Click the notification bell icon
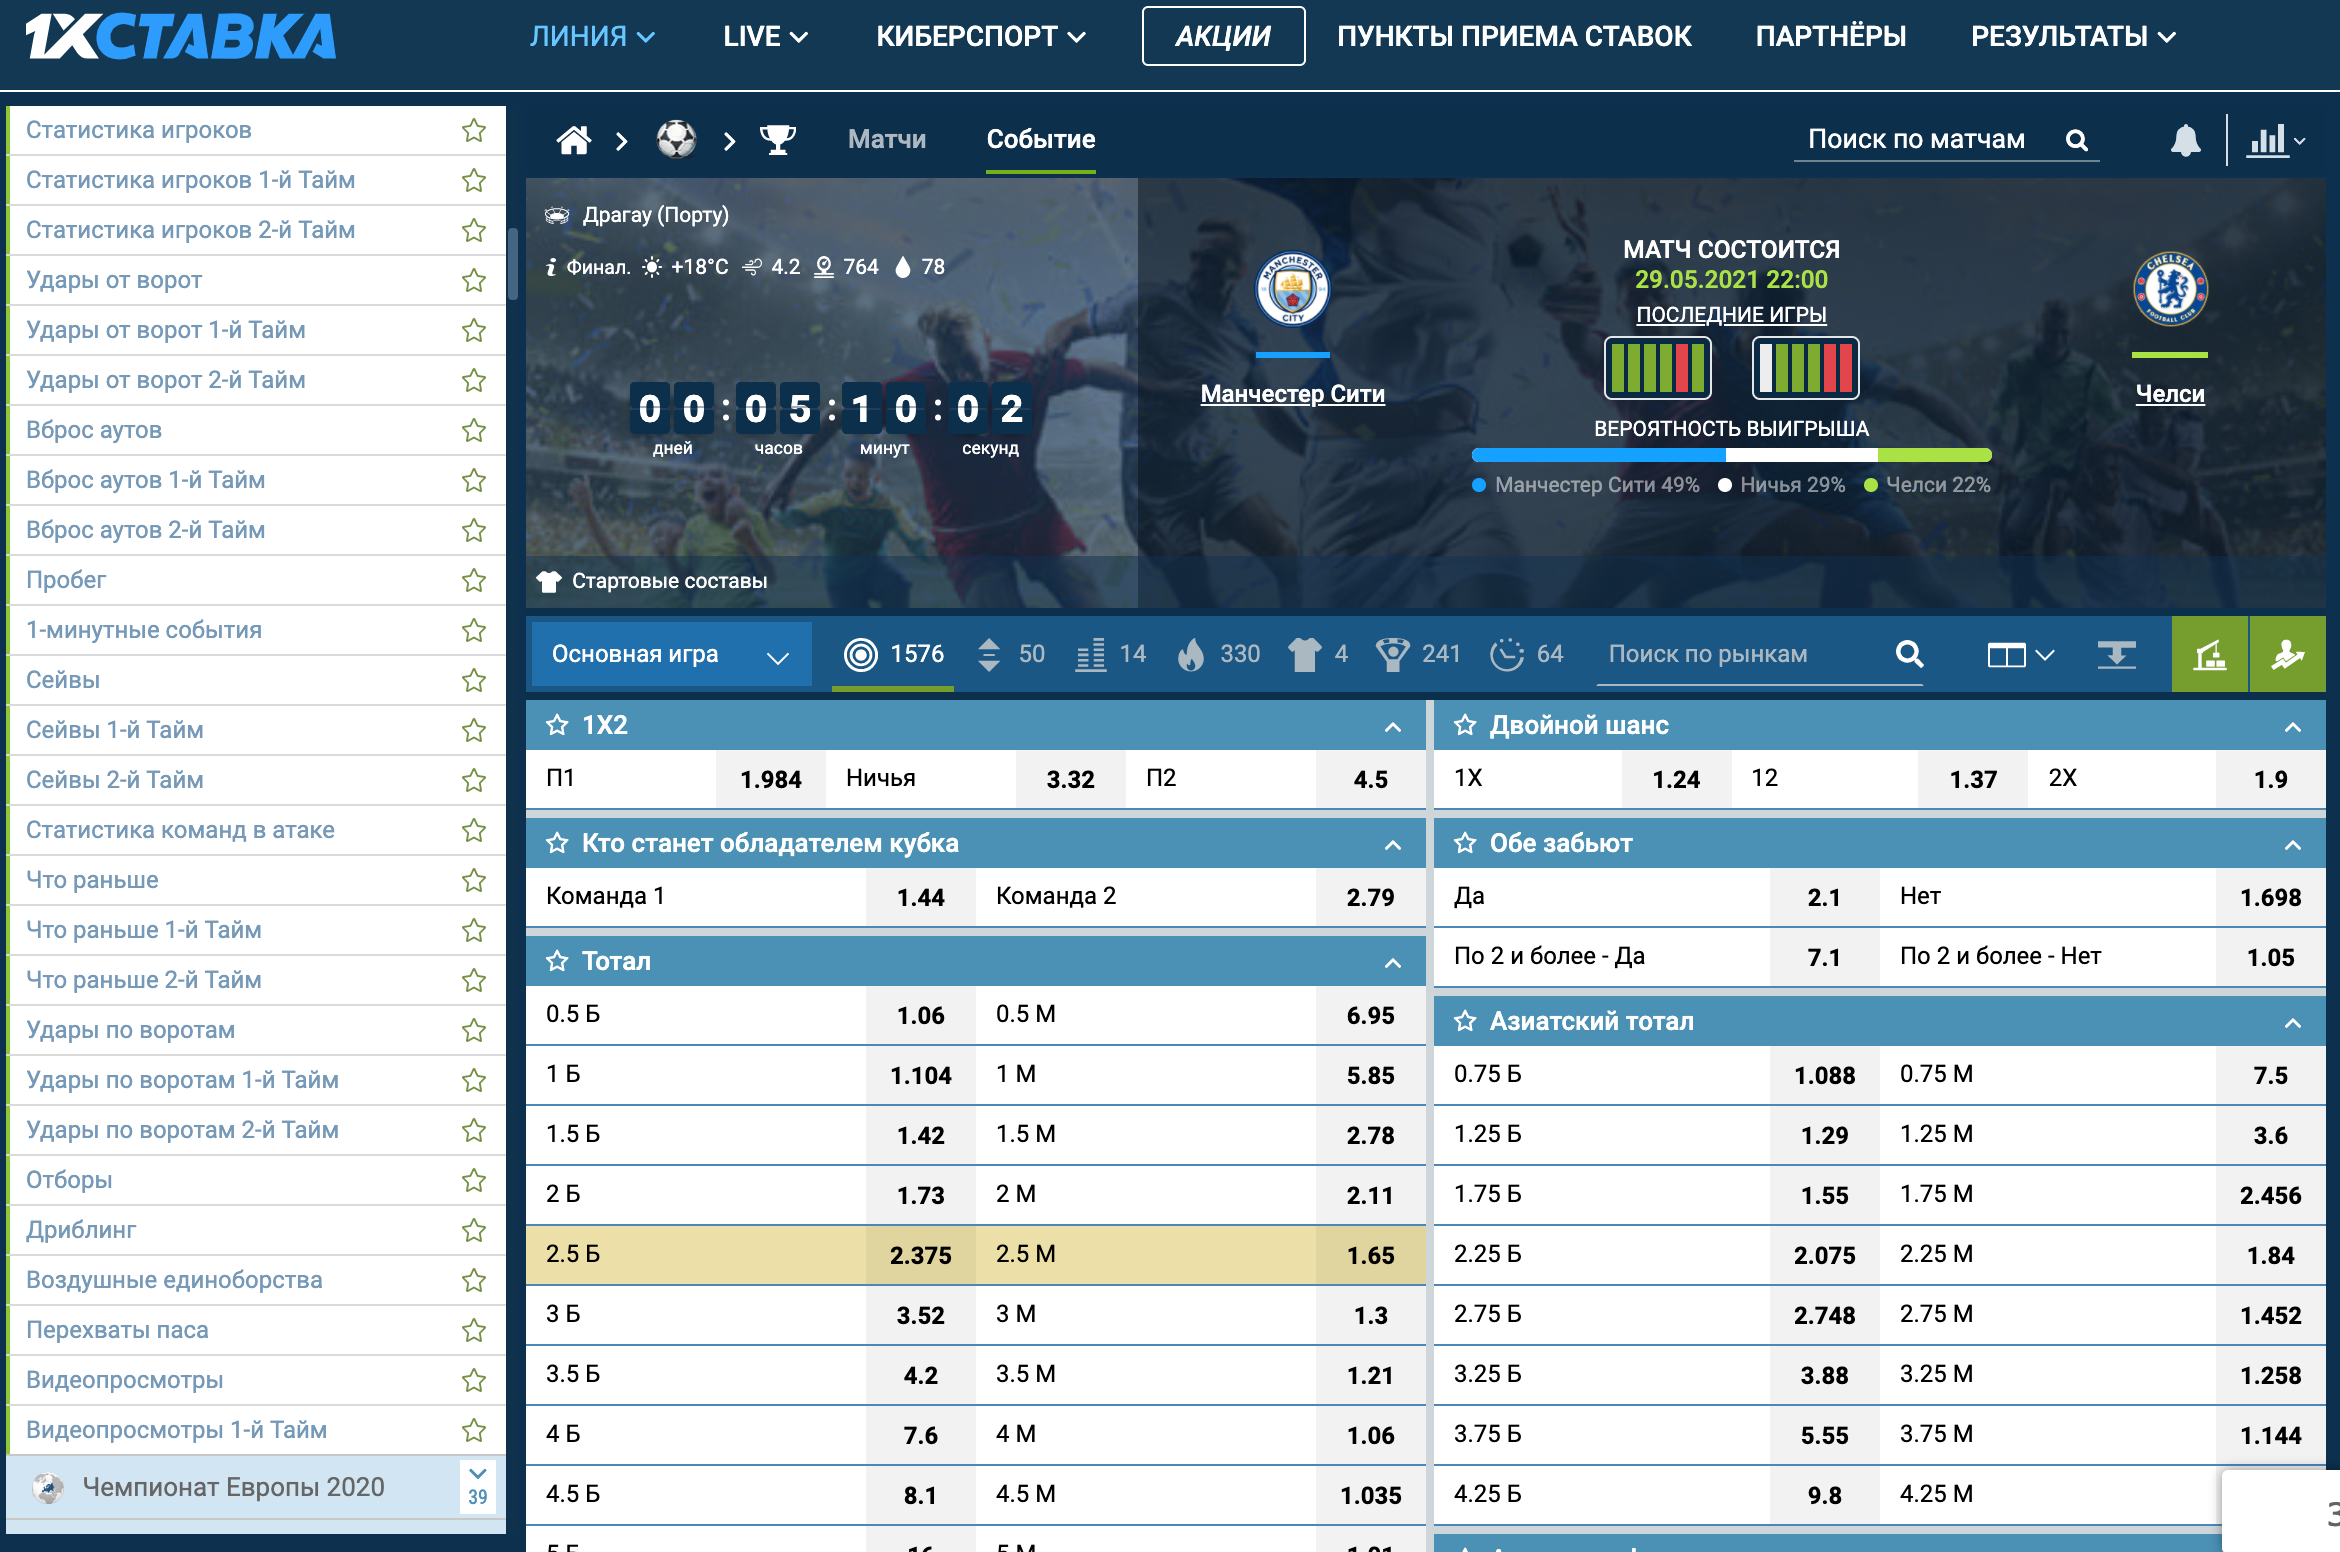2340x1552 pixels. (2185, 140)
